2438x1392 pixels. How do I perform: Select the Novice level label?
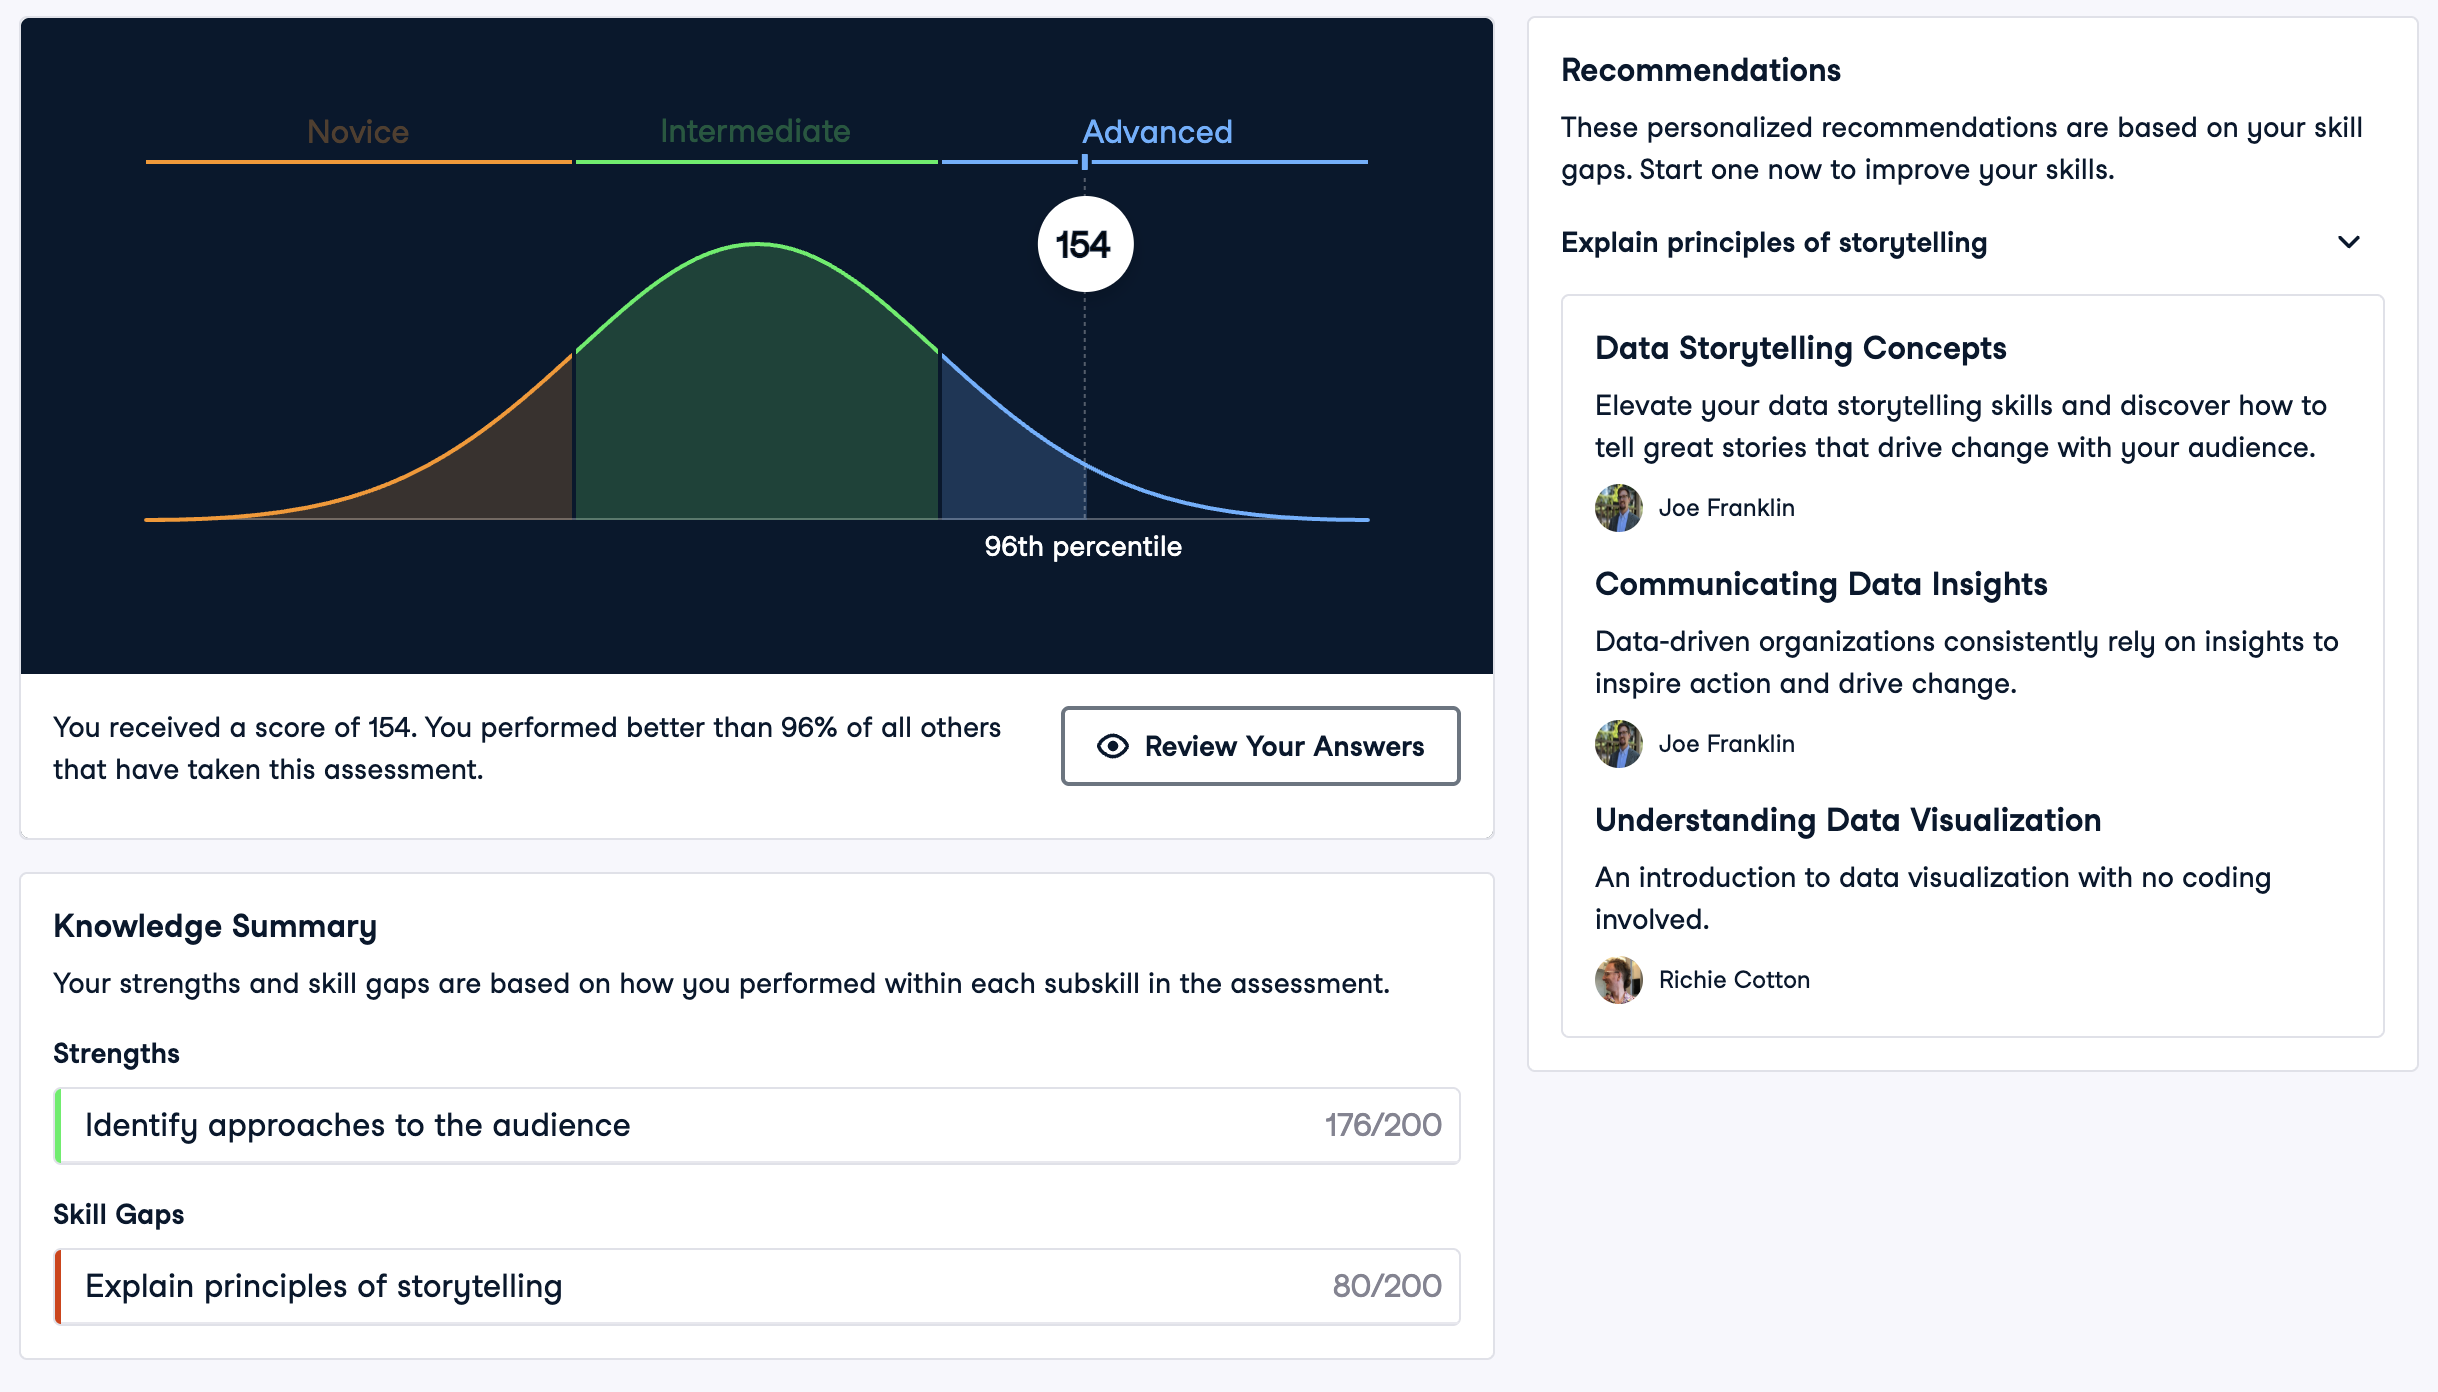coord(358,132)
